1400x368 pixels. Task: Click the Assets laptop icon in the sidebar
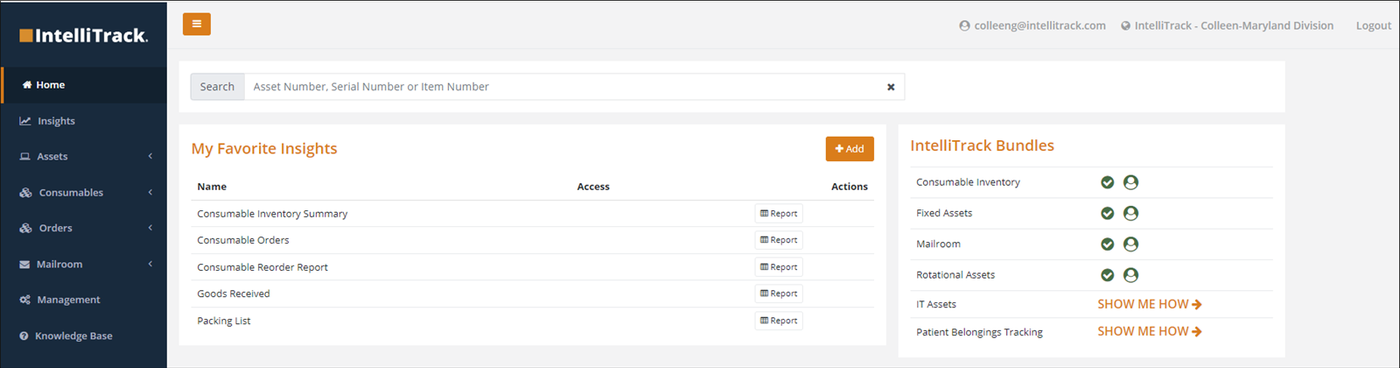pos(25,157)
